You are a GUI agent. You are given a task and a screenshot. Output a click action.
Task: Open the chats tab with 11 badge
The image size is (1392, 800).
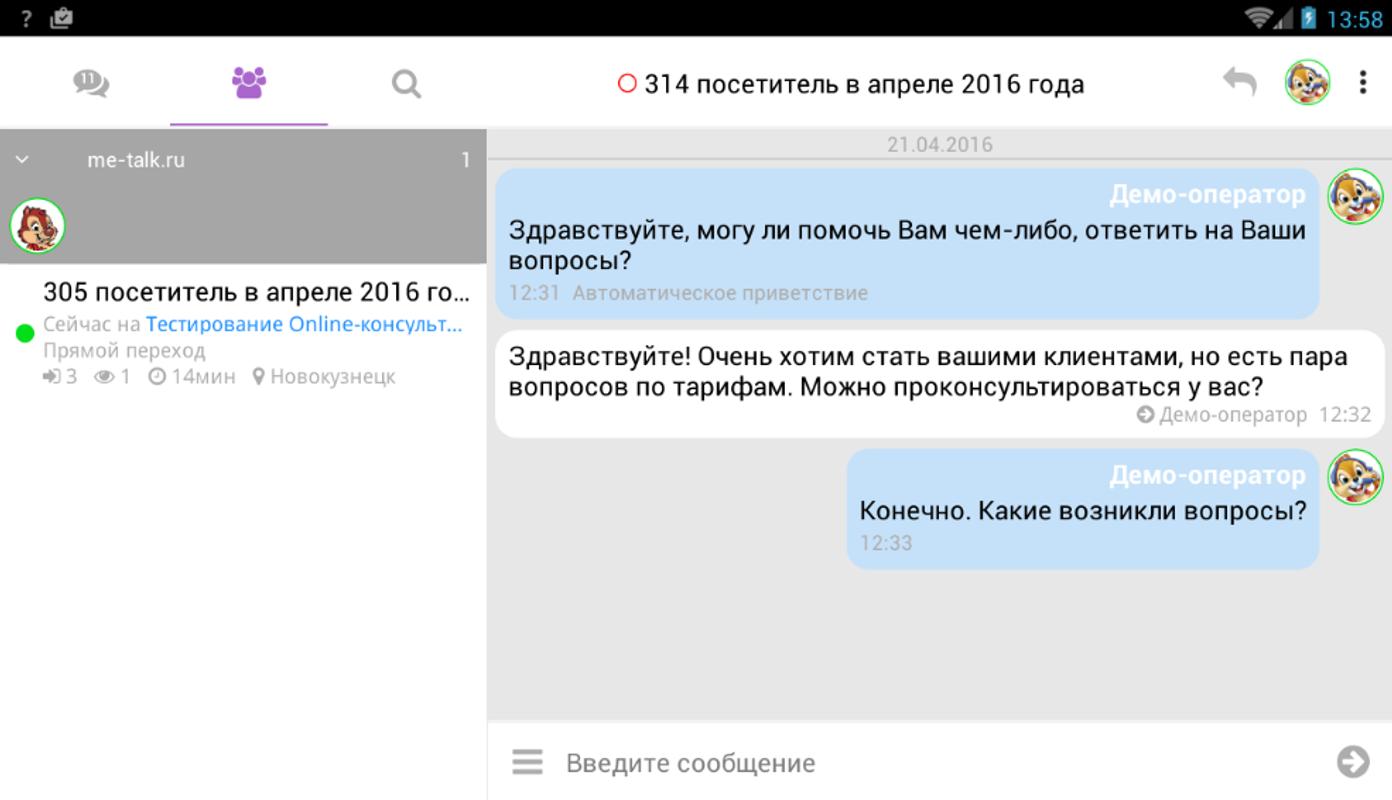(x=91, y=83)
